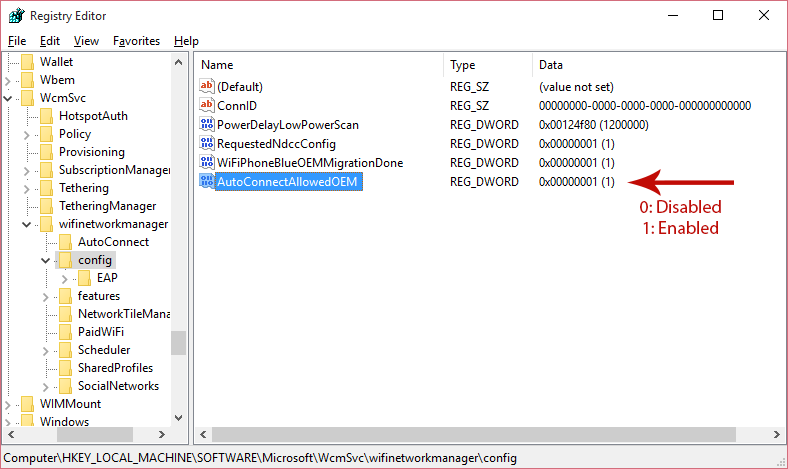Click the RequestedNdccConfig DWORD icon
The height and width of the screenshot is (469, 788).
click(207, 143)
